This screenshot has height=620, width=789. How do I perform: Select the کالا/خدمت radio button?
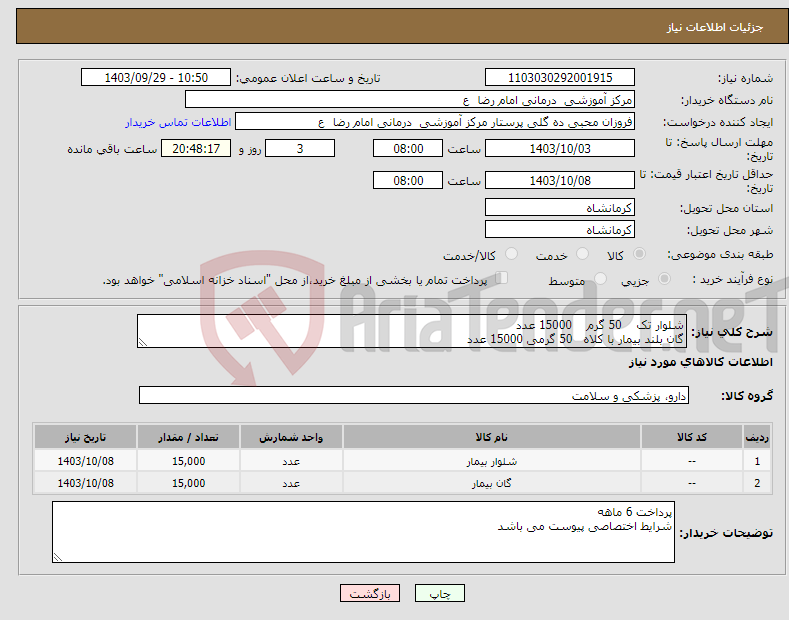pyautogui.click(x=511, y=254)
